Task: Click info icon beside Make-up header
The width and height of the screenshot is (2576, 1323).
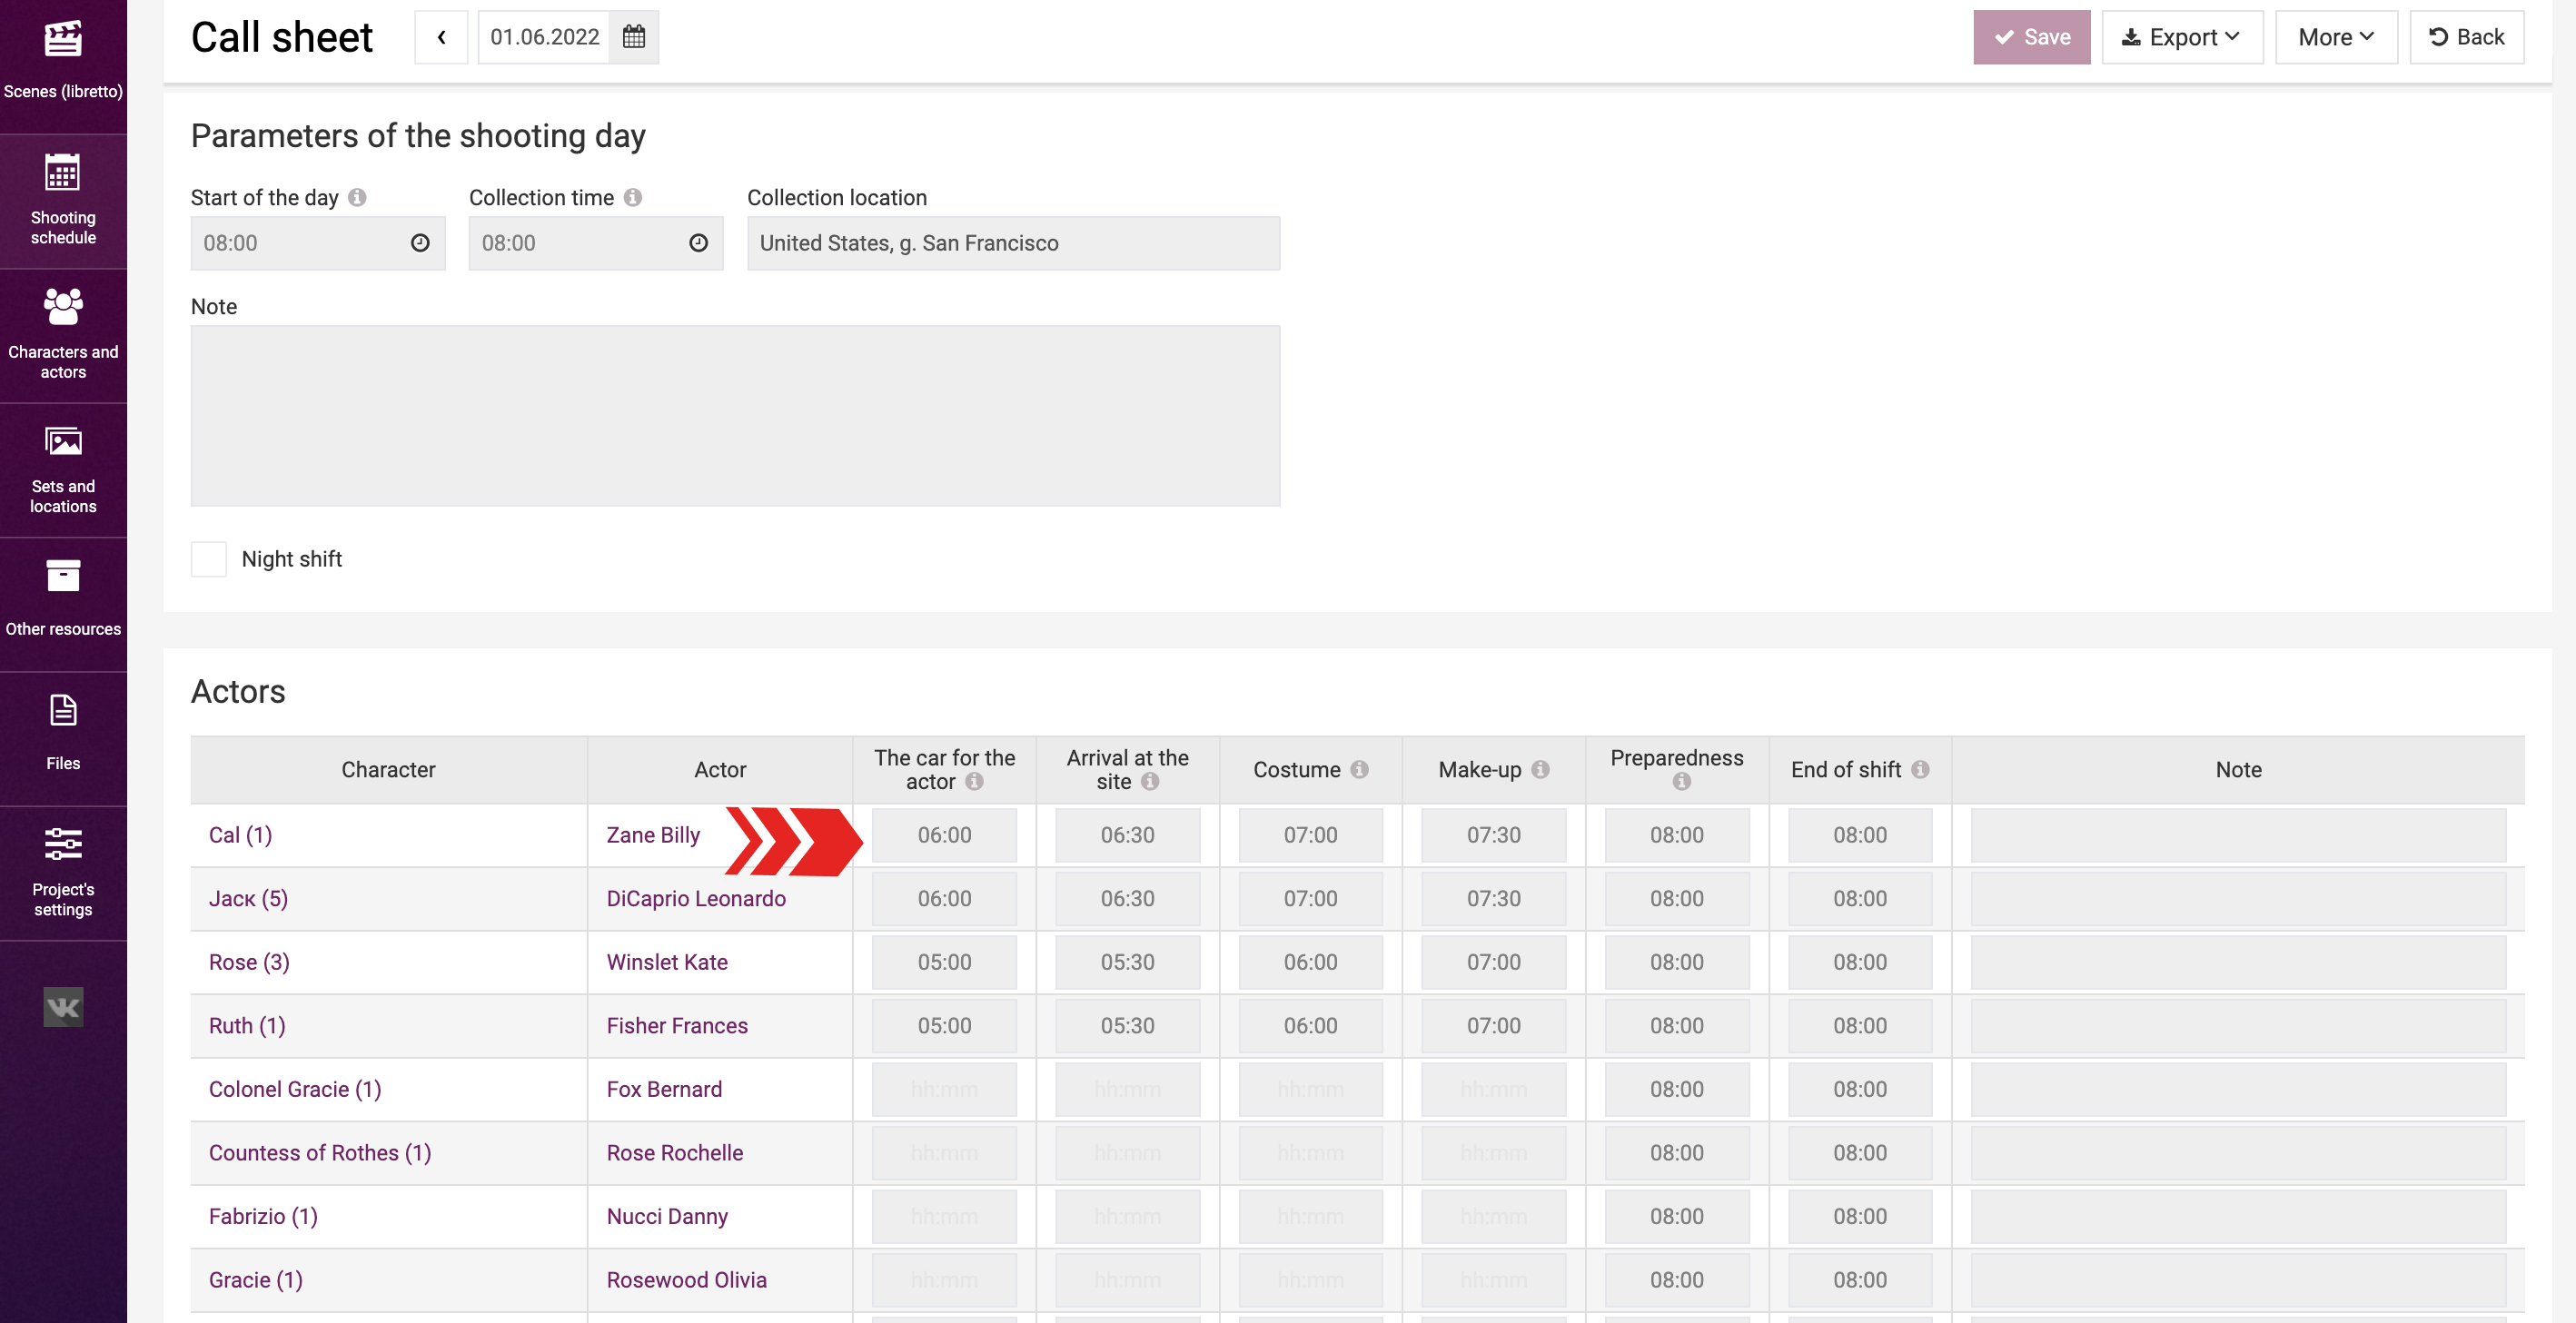Action: point(1540,769)
